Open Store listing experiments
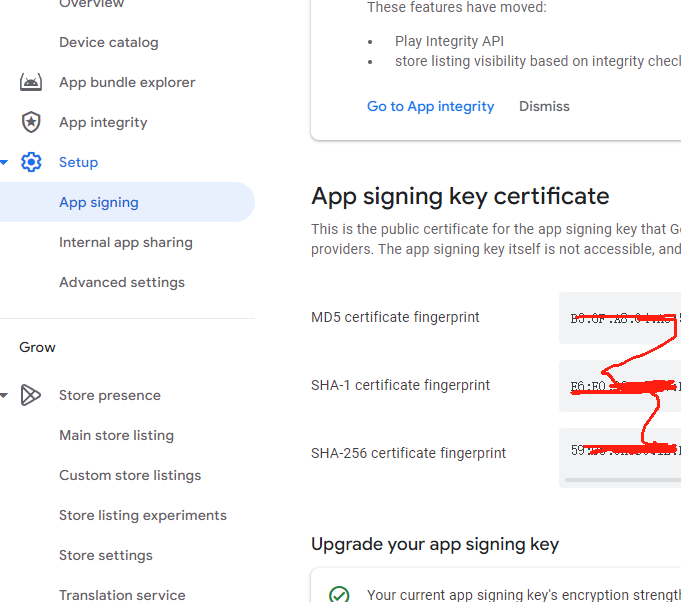681x602 pixels. coord(143,515)
